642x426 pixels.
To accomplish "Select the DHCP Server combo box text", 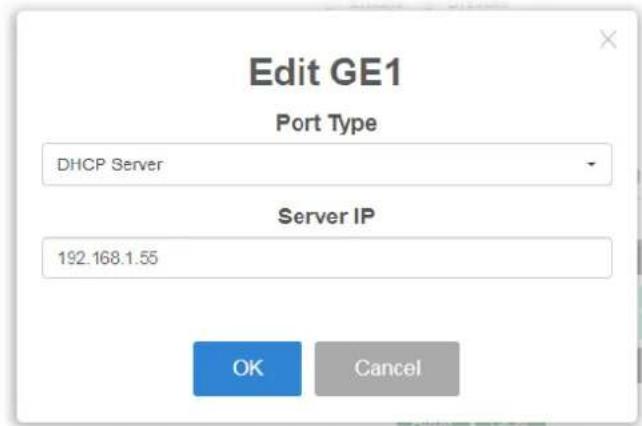I will (110, 165).
